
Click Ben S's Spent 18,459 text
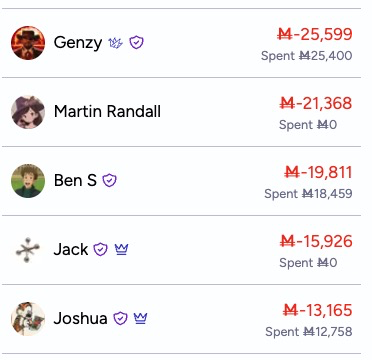308,194
